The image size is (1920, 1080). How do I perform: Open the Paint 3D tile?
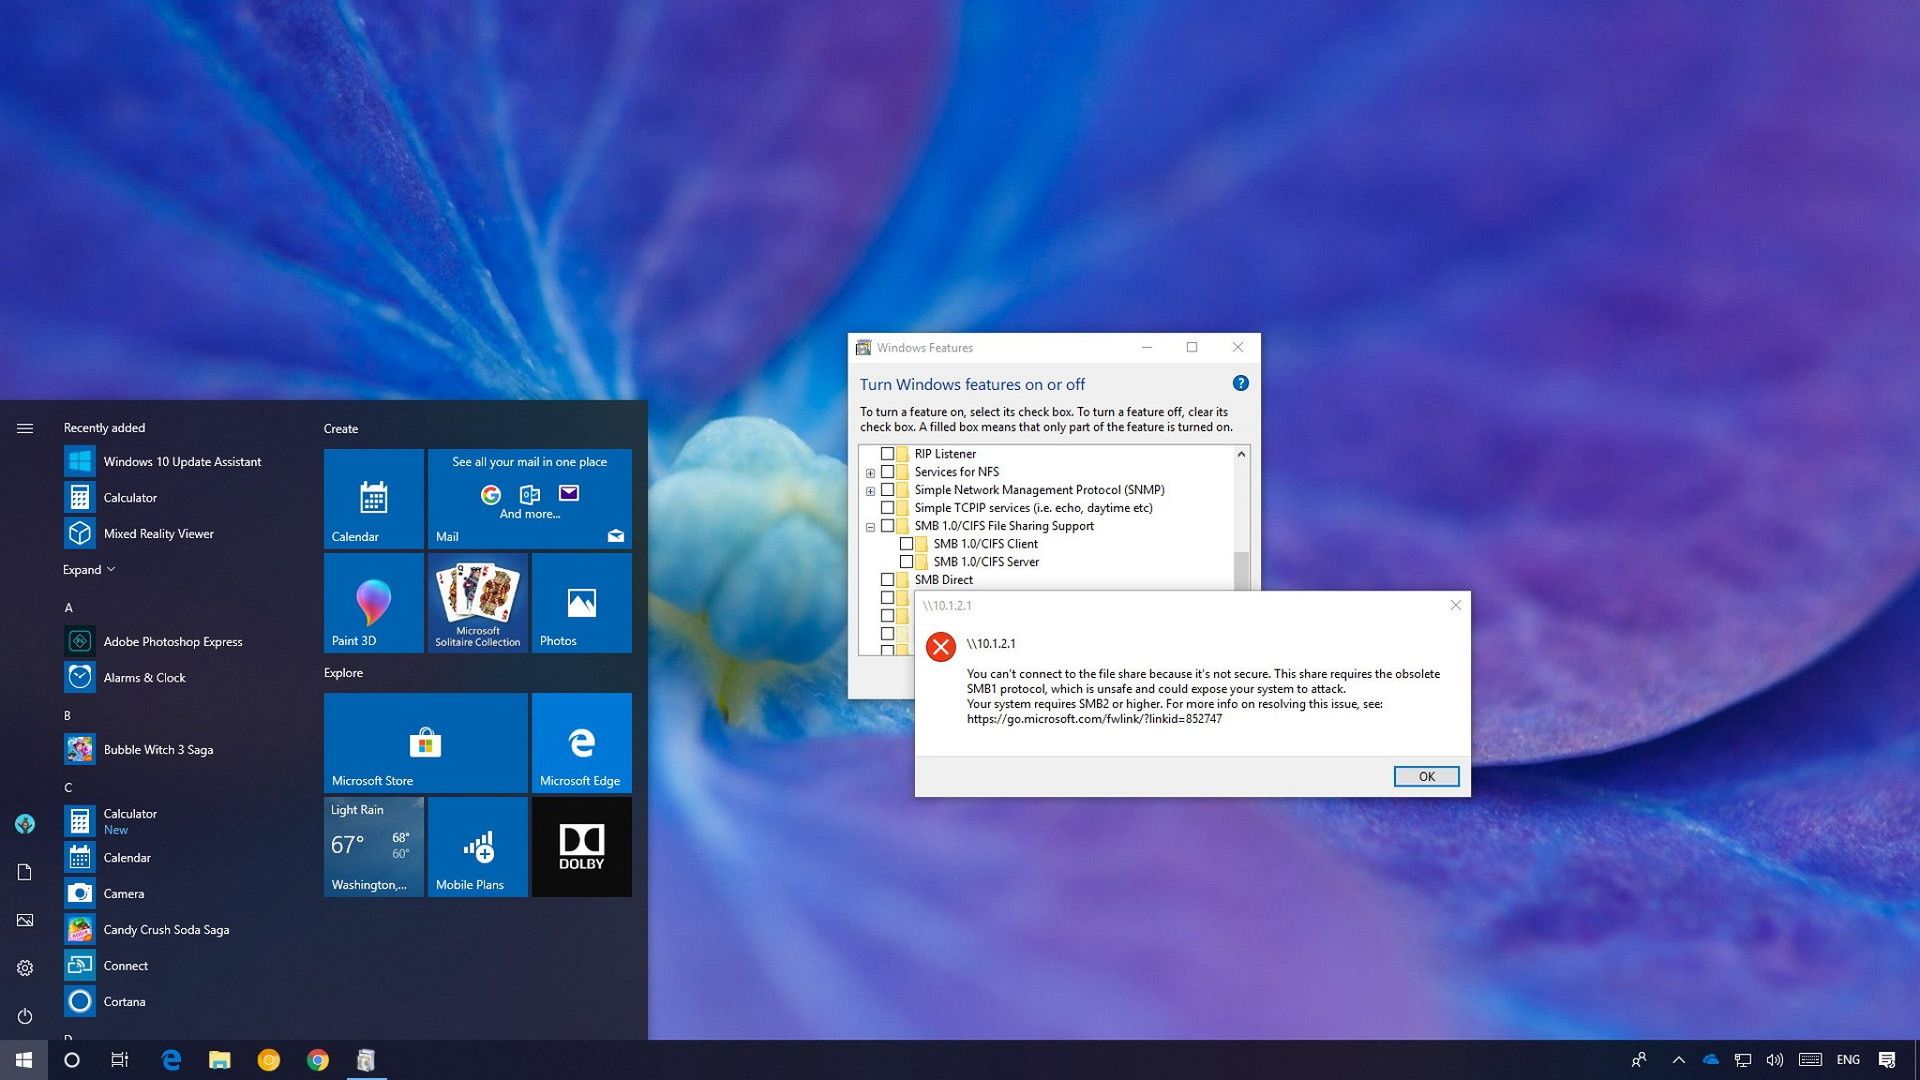(373, 602)
